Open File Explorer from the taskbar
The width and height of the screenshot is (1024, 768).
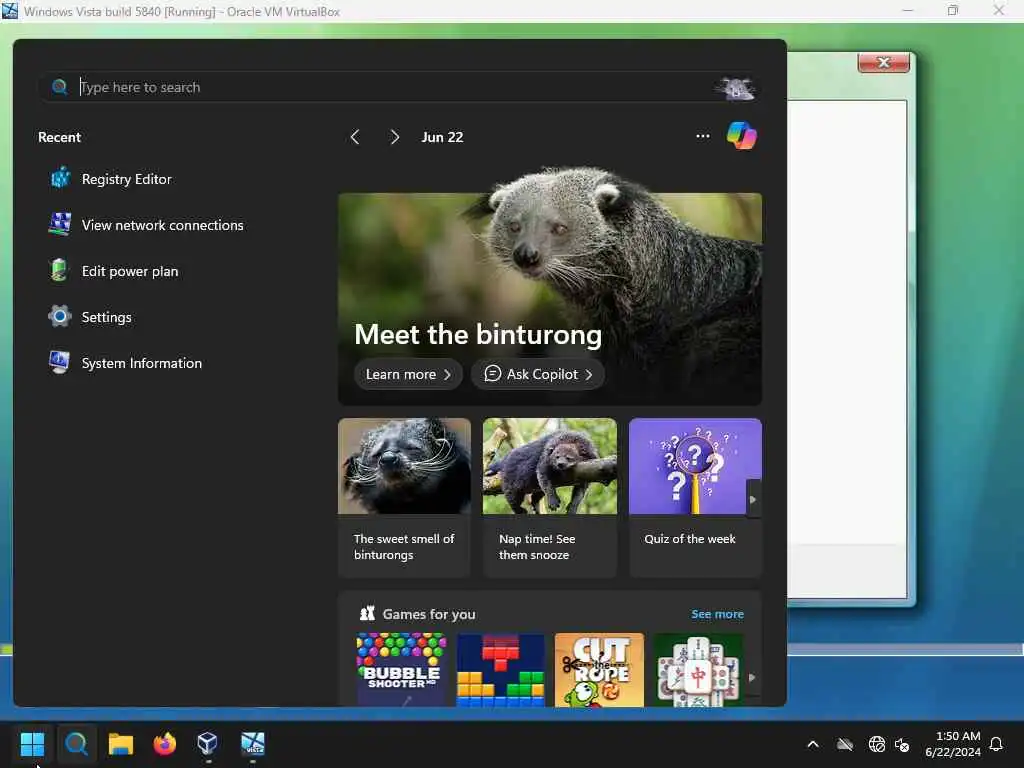tap(121, 743)
